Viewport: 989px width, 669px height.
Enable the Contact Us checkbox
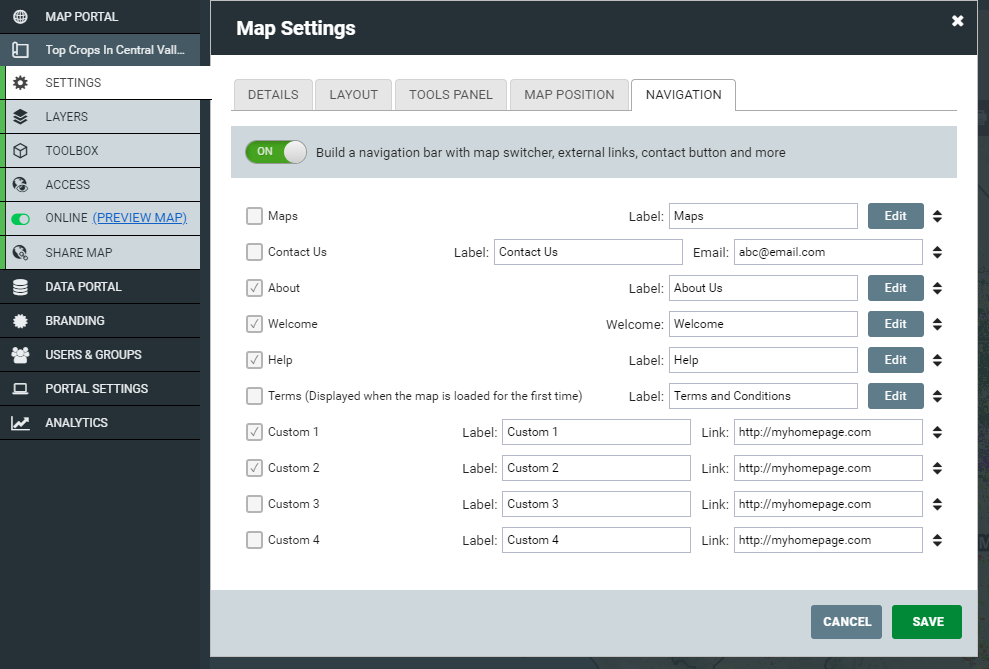[x=254, y=252]
